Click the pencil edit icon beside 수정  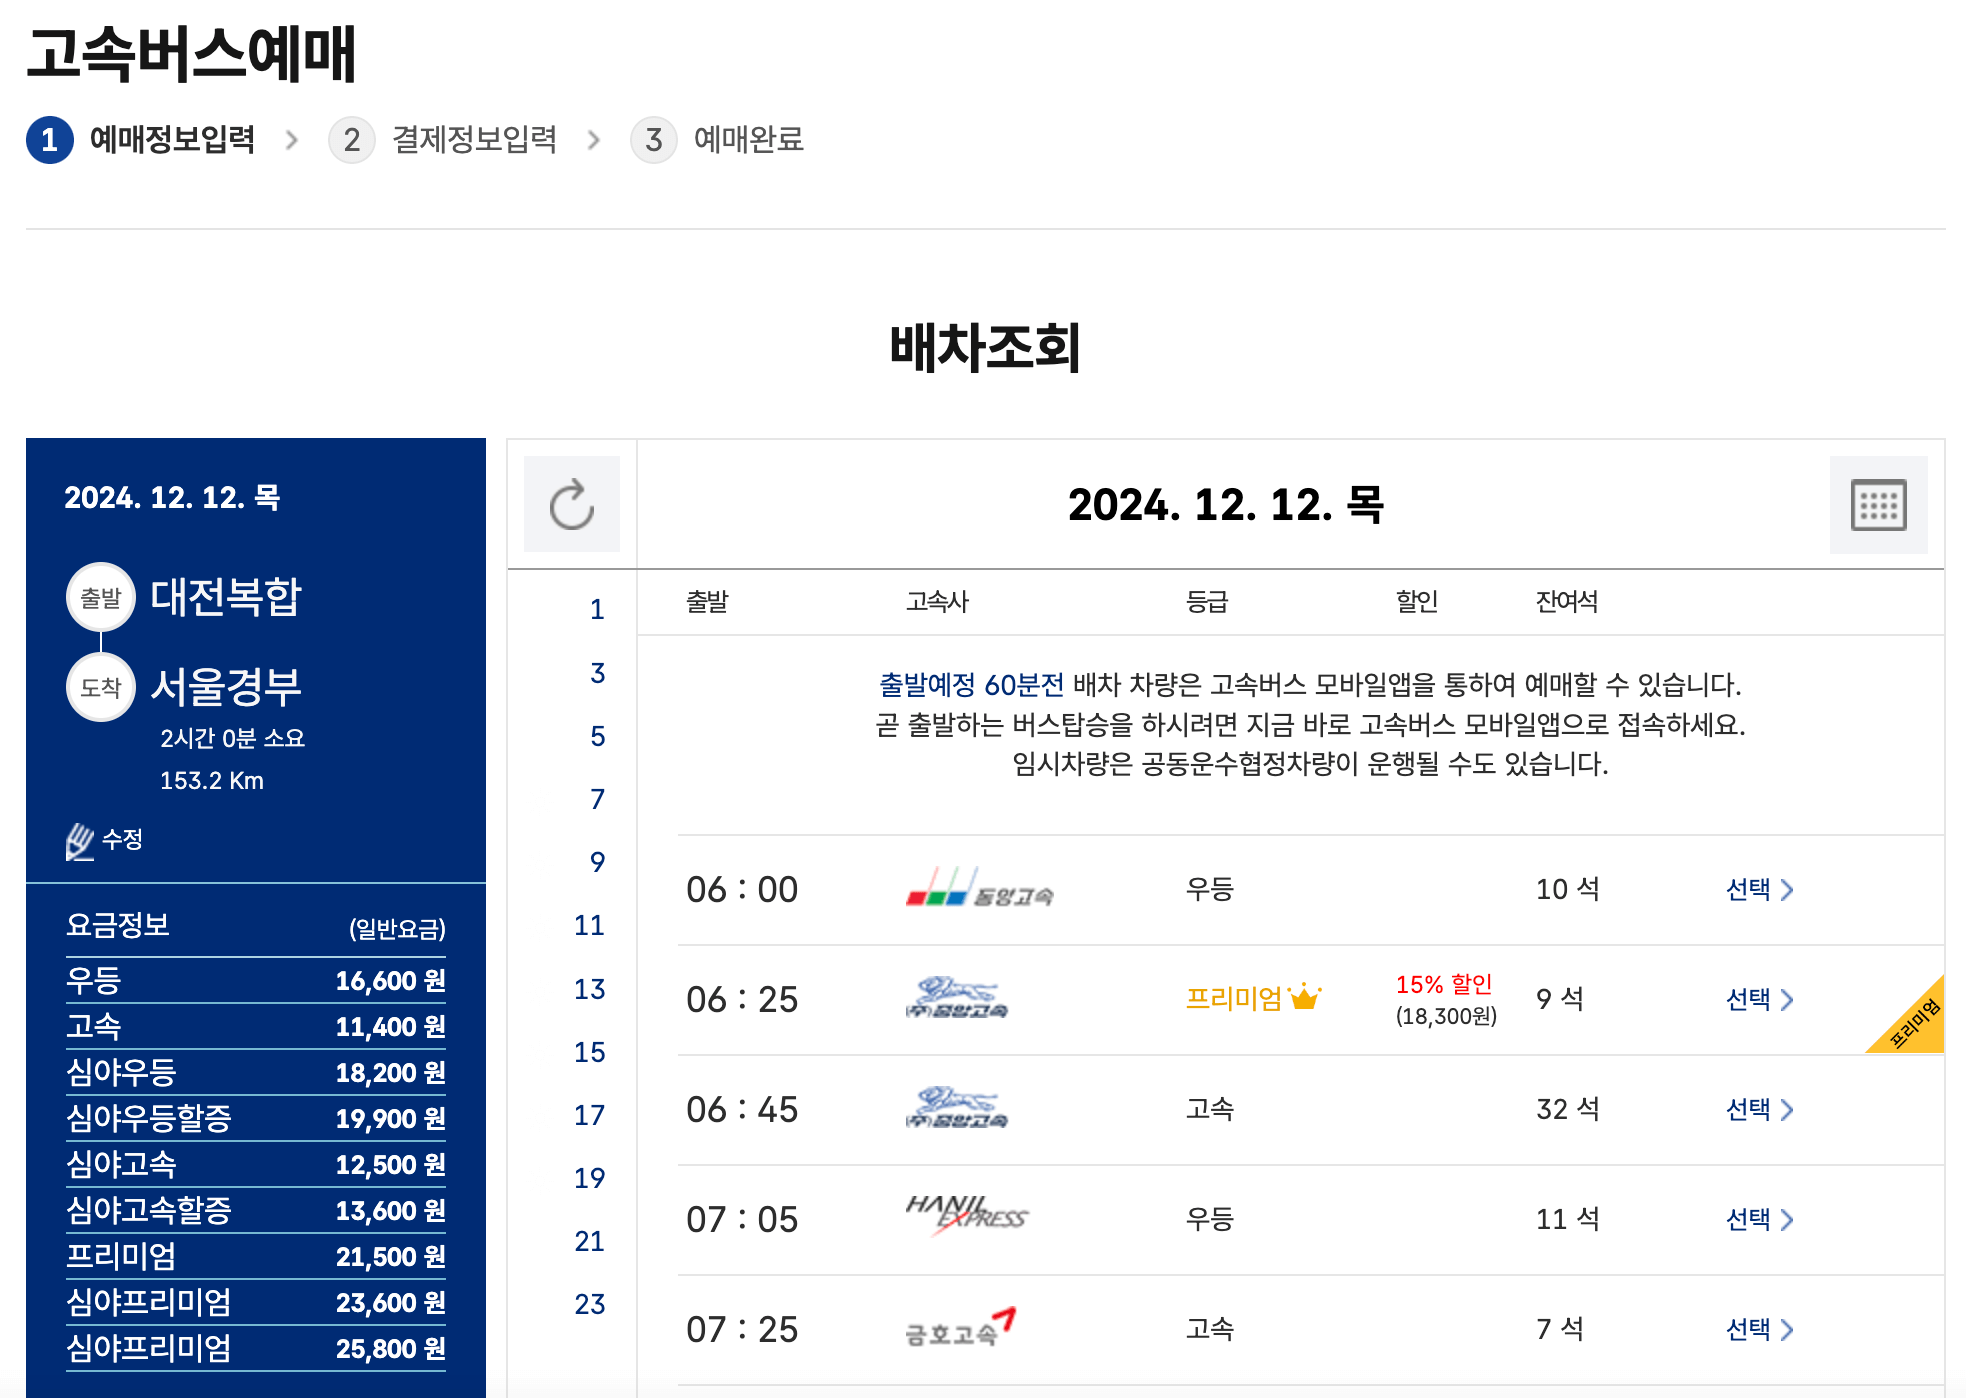pyautogui.click(x=80, y=841)
